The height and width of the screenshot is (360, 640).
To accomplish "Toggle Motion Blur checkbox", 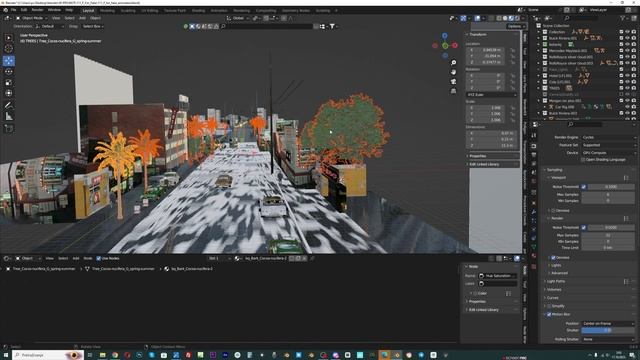I will (x=549, y=314).
